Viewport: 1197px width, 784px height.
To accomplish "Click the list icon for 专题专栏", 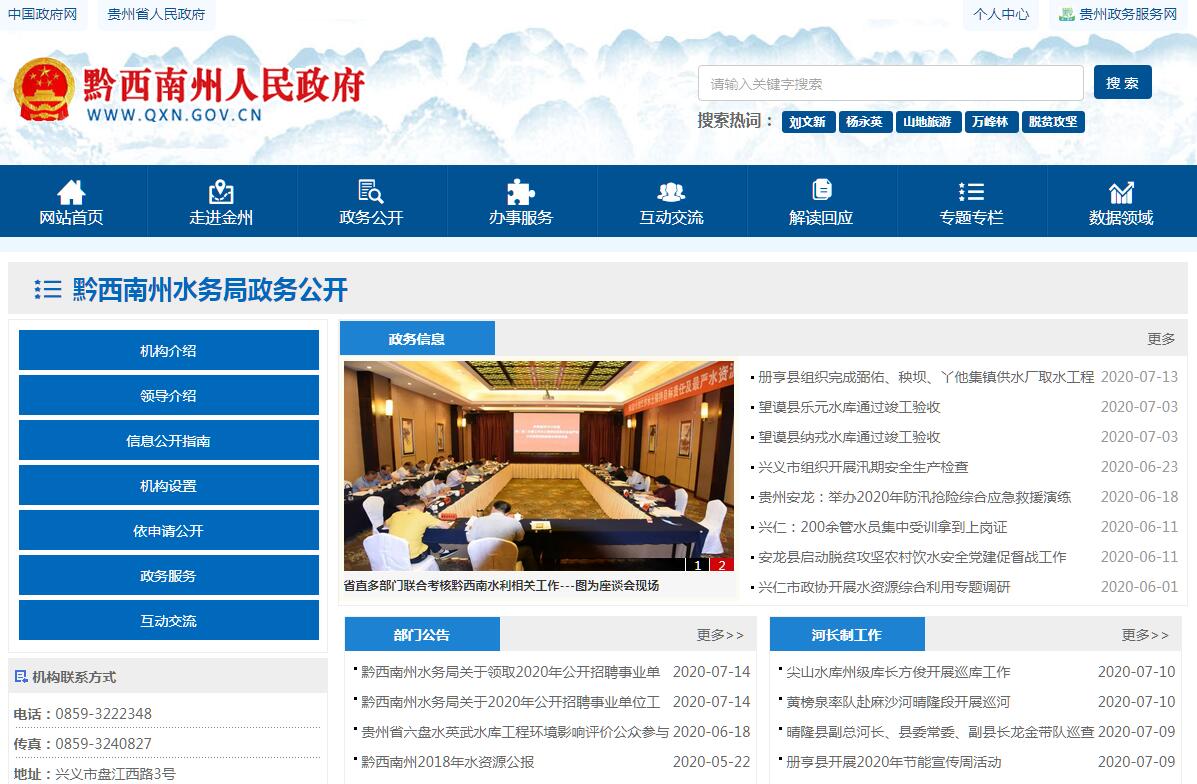I will coord(971,192).
